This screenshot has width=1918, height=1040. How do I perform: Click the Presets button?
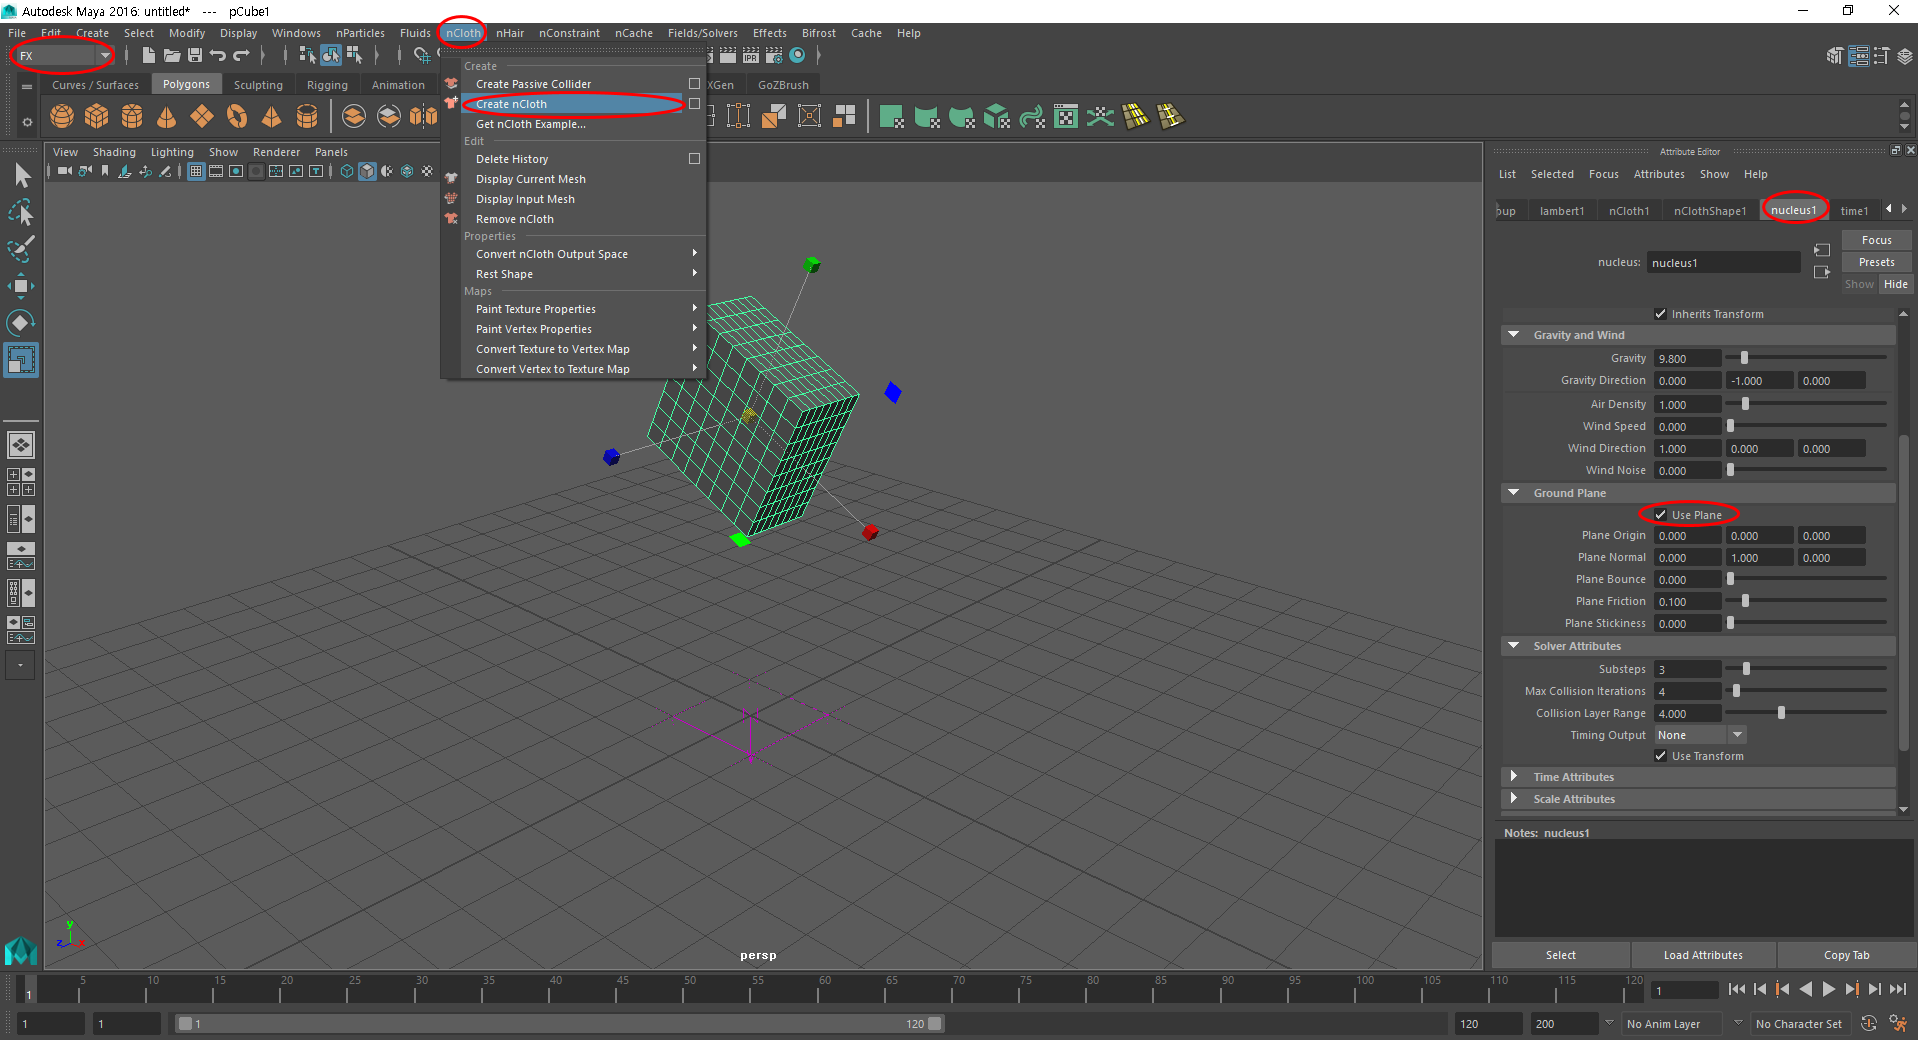tap(1876, 262)
